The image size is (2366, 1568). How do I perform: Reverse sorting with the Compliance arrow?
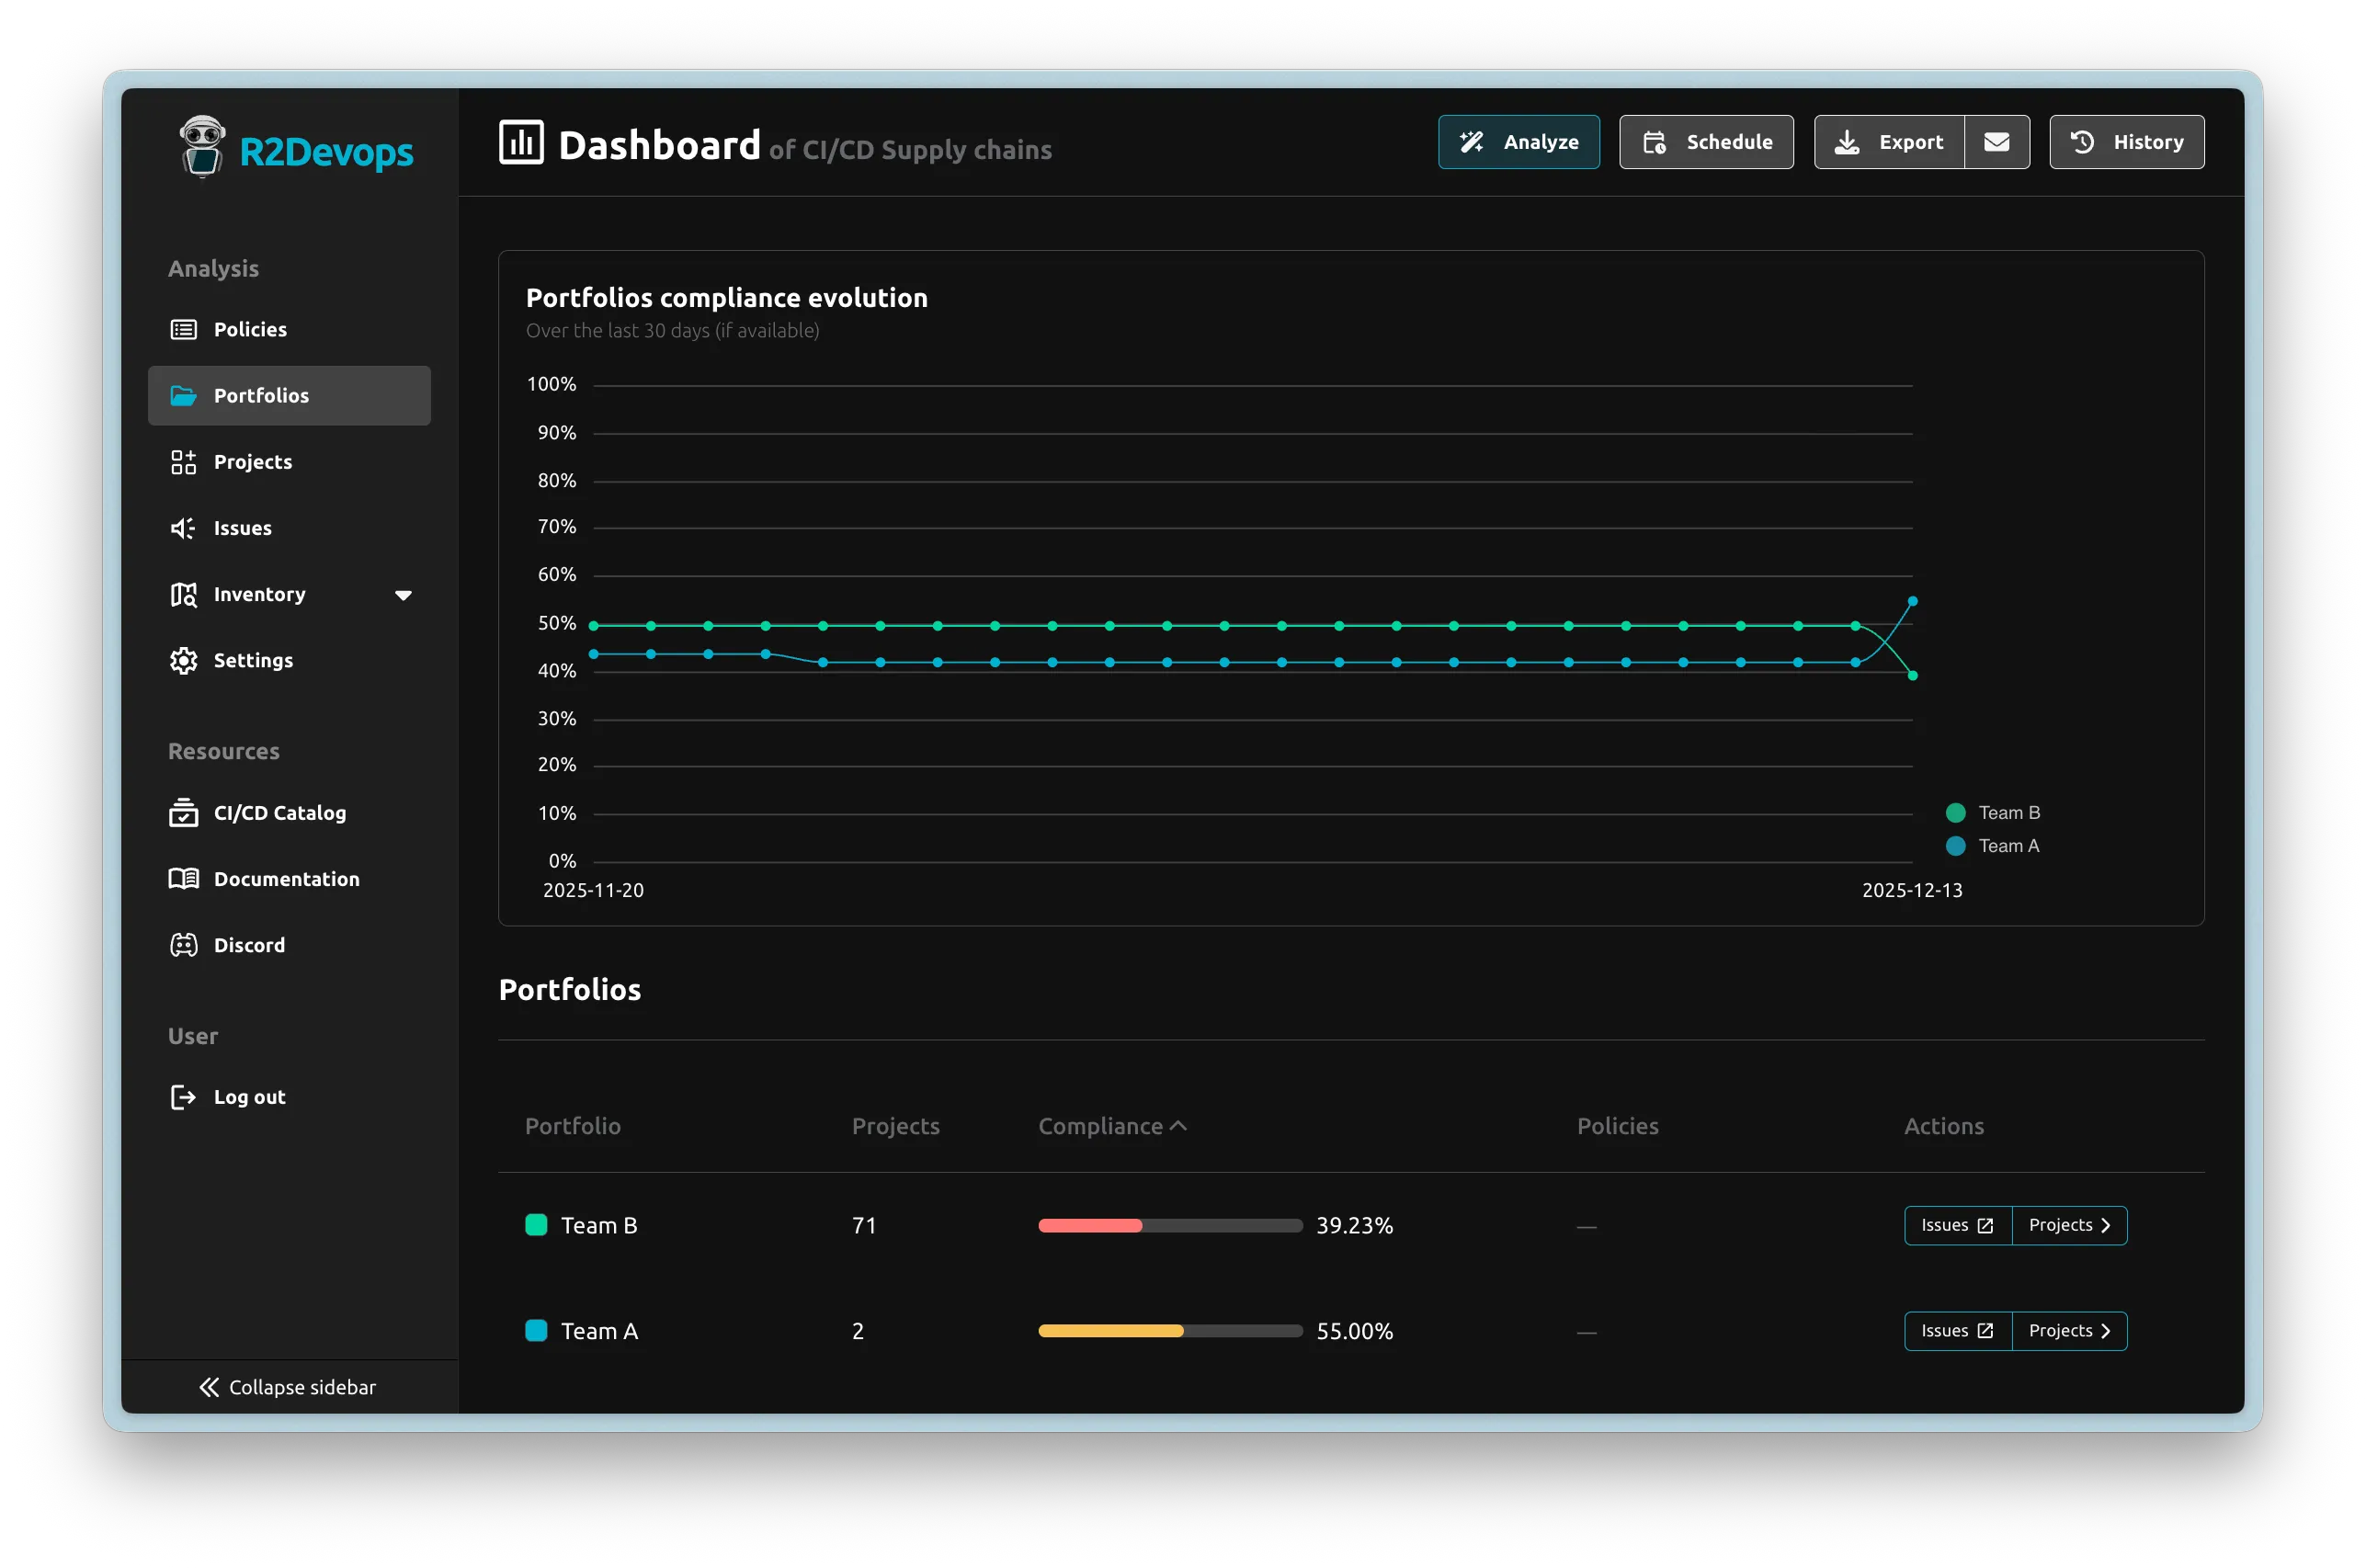tap(1181, 1124)
